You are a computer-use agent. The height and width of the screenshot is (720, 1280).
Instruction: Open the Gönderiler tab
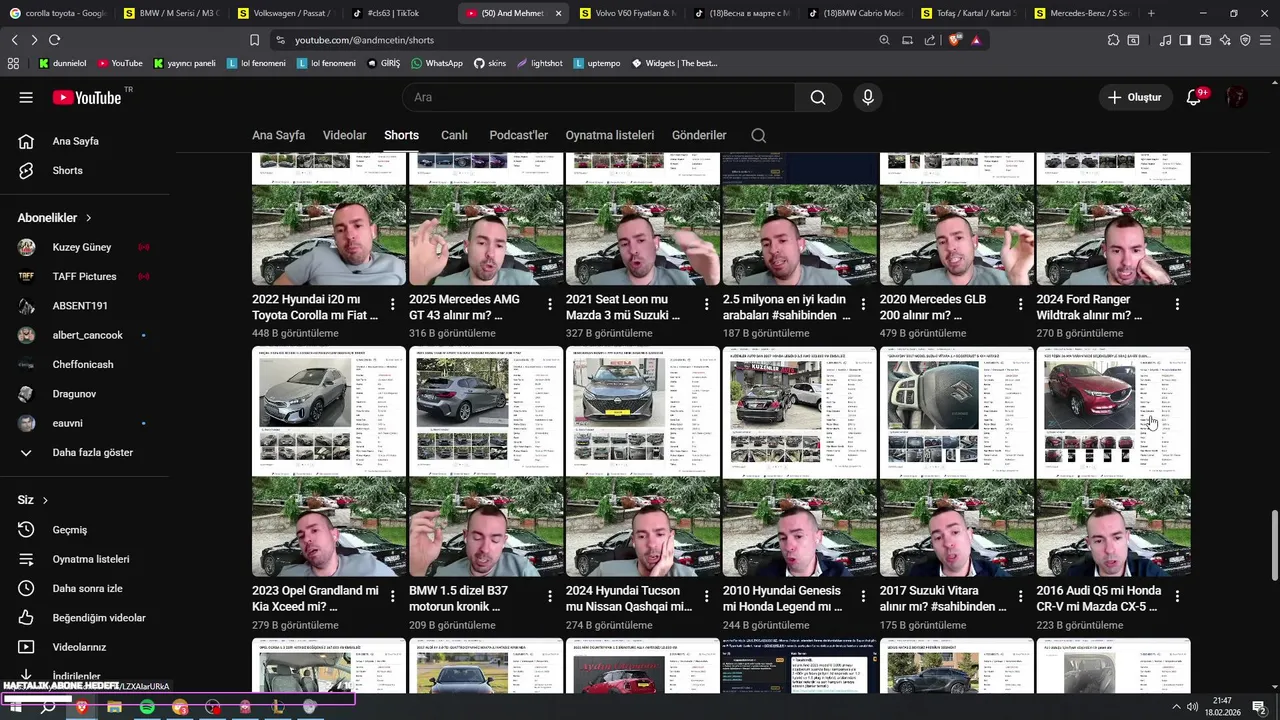[x=699, y=135]
